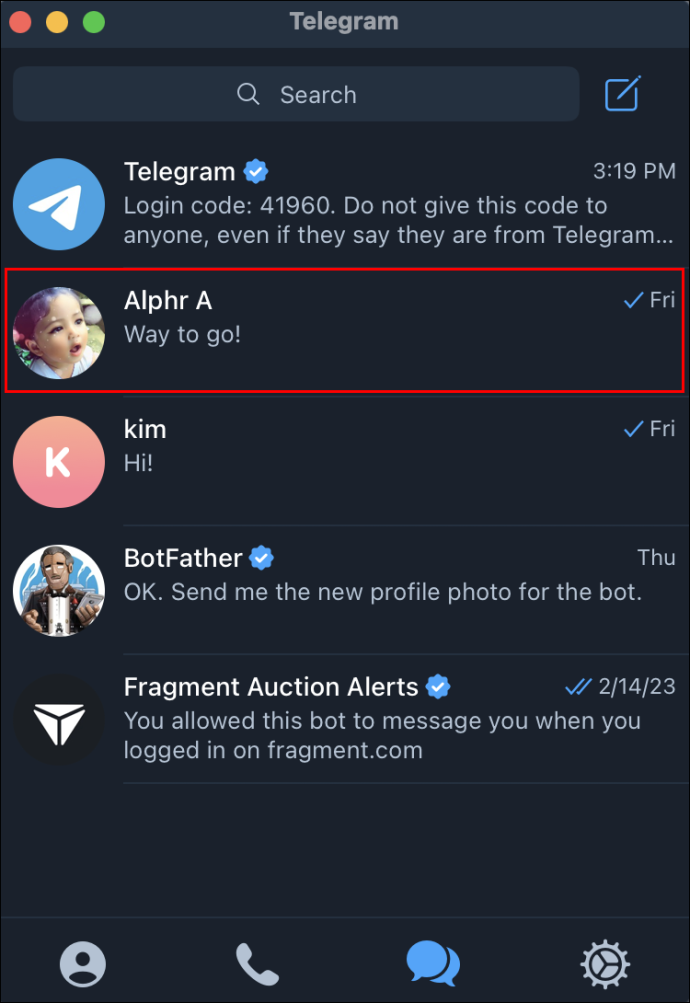
Task: Open the Calls tab phone icon
Action: point(257,964)
